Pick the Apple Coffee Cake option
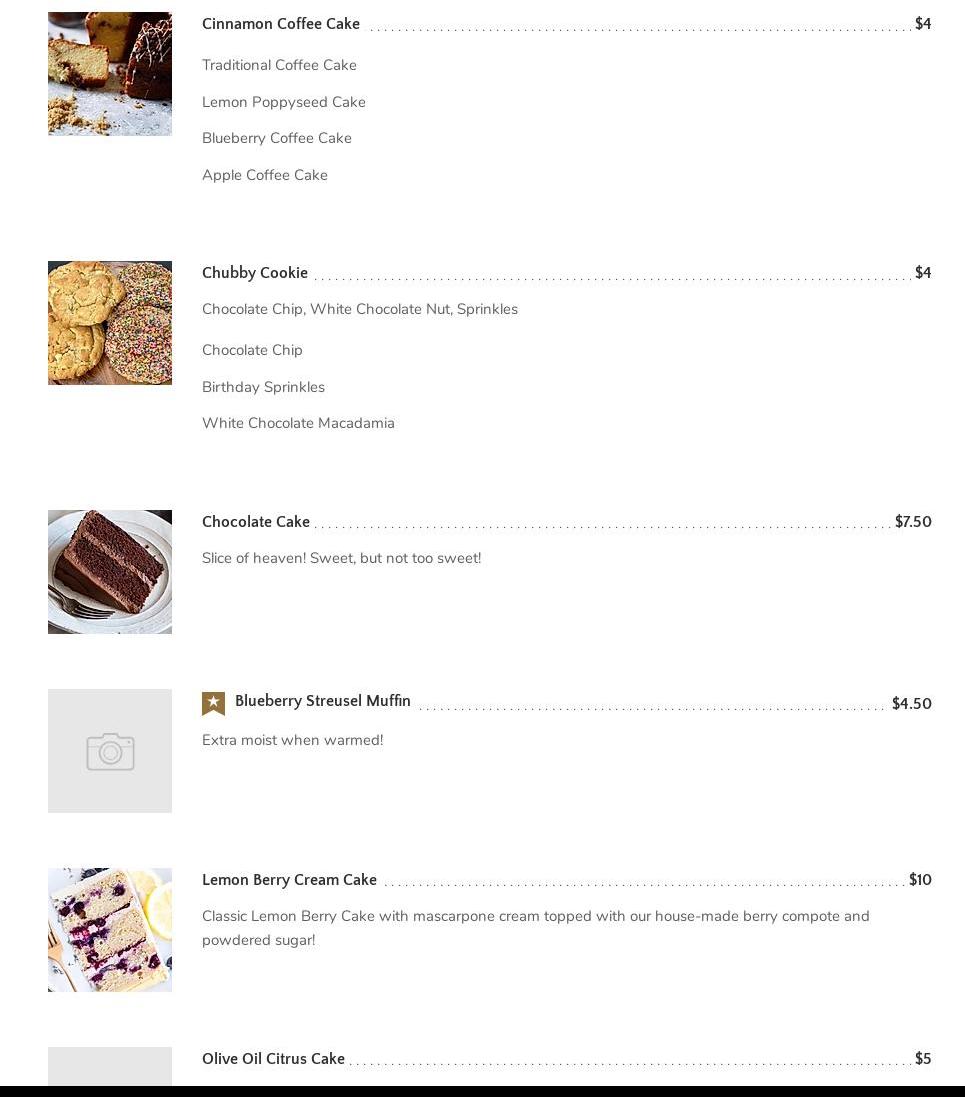Image resolution: width=965 pixels, height=1097 pixels. (265, 175)
